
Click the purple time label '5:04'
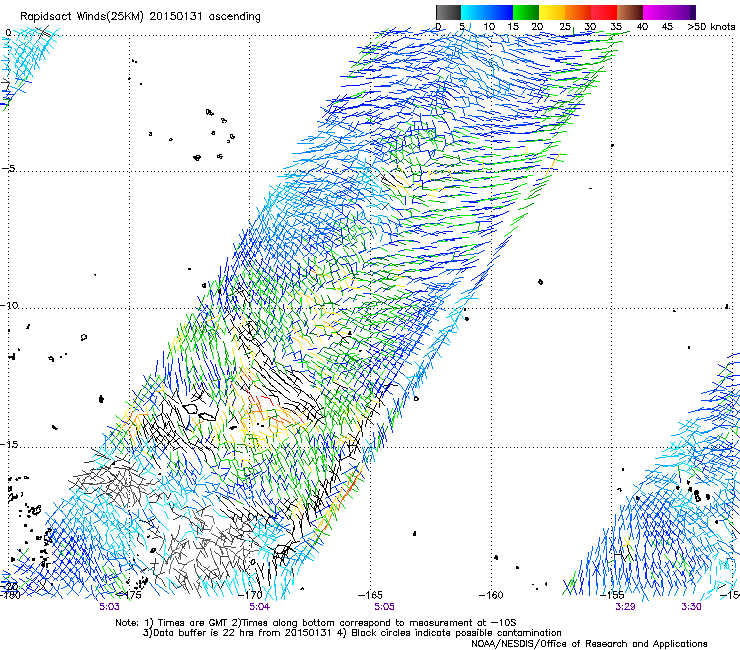[260, 607]
